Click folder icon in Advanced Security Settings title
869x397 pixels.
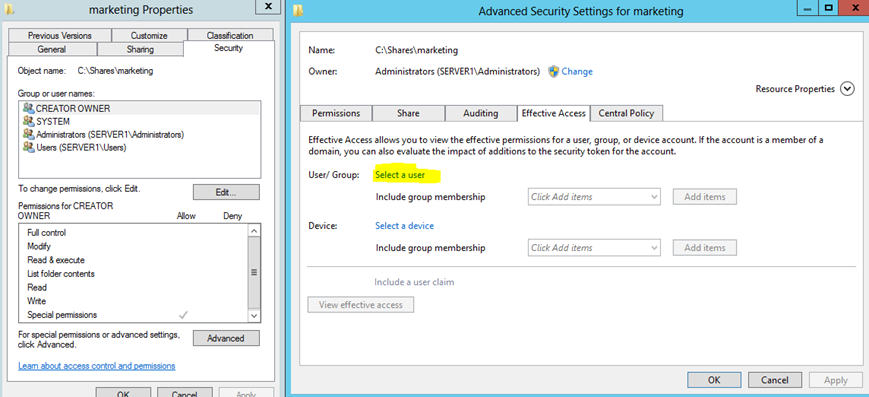[x=299, y=11]
